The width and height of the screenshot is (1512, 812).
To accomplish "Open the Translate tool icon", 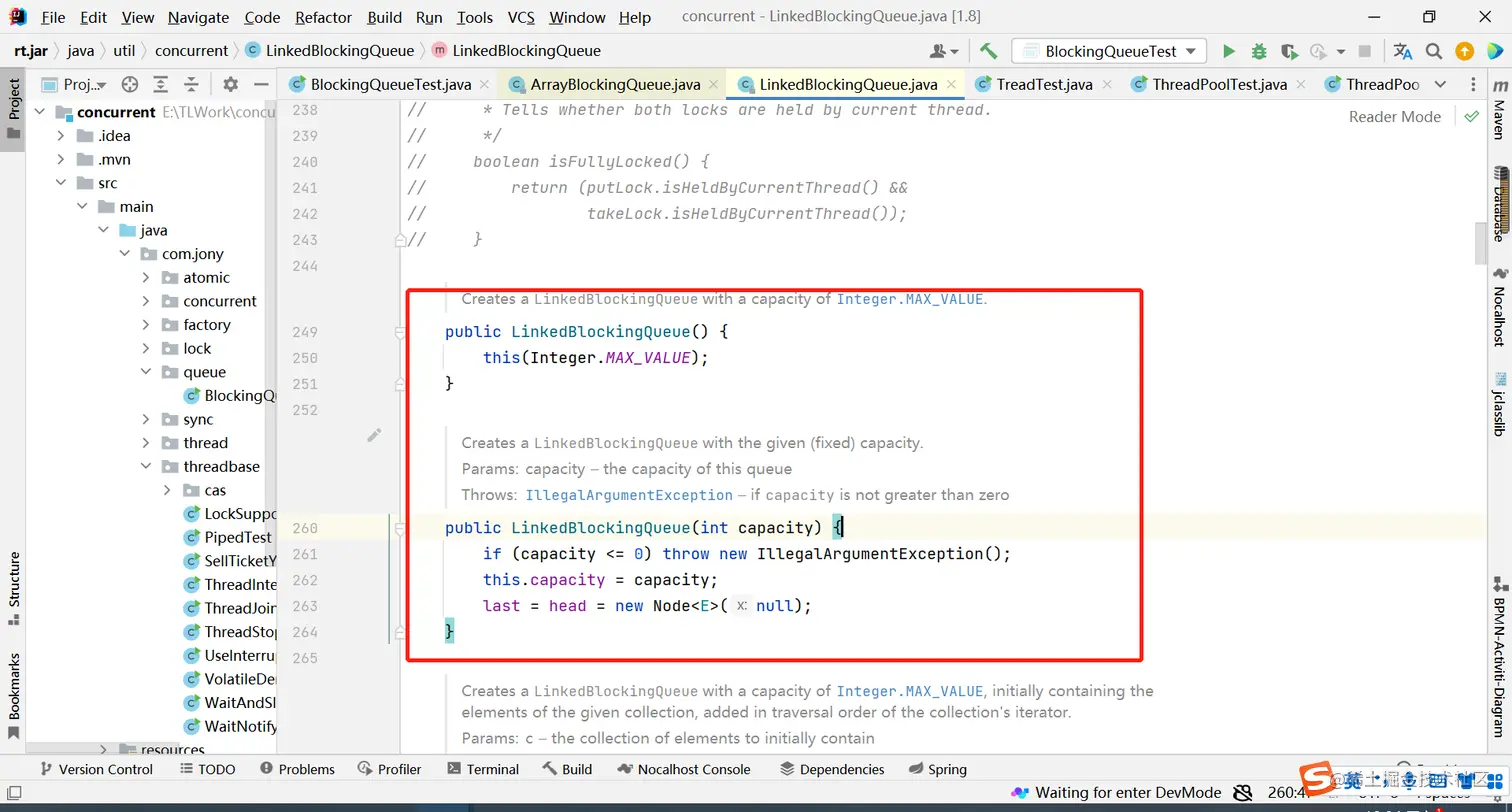I will [x=1403, y=51].
